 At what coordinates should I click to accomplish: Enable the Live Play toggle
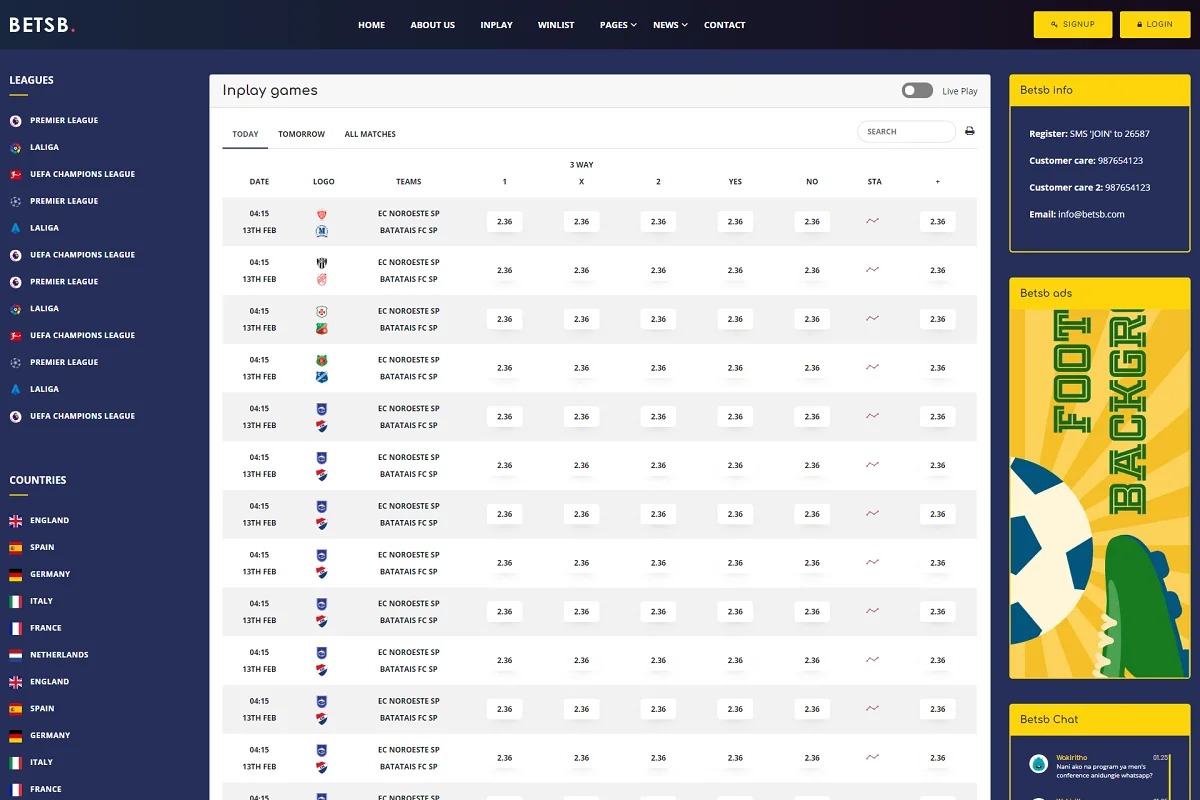click(916, 90)
